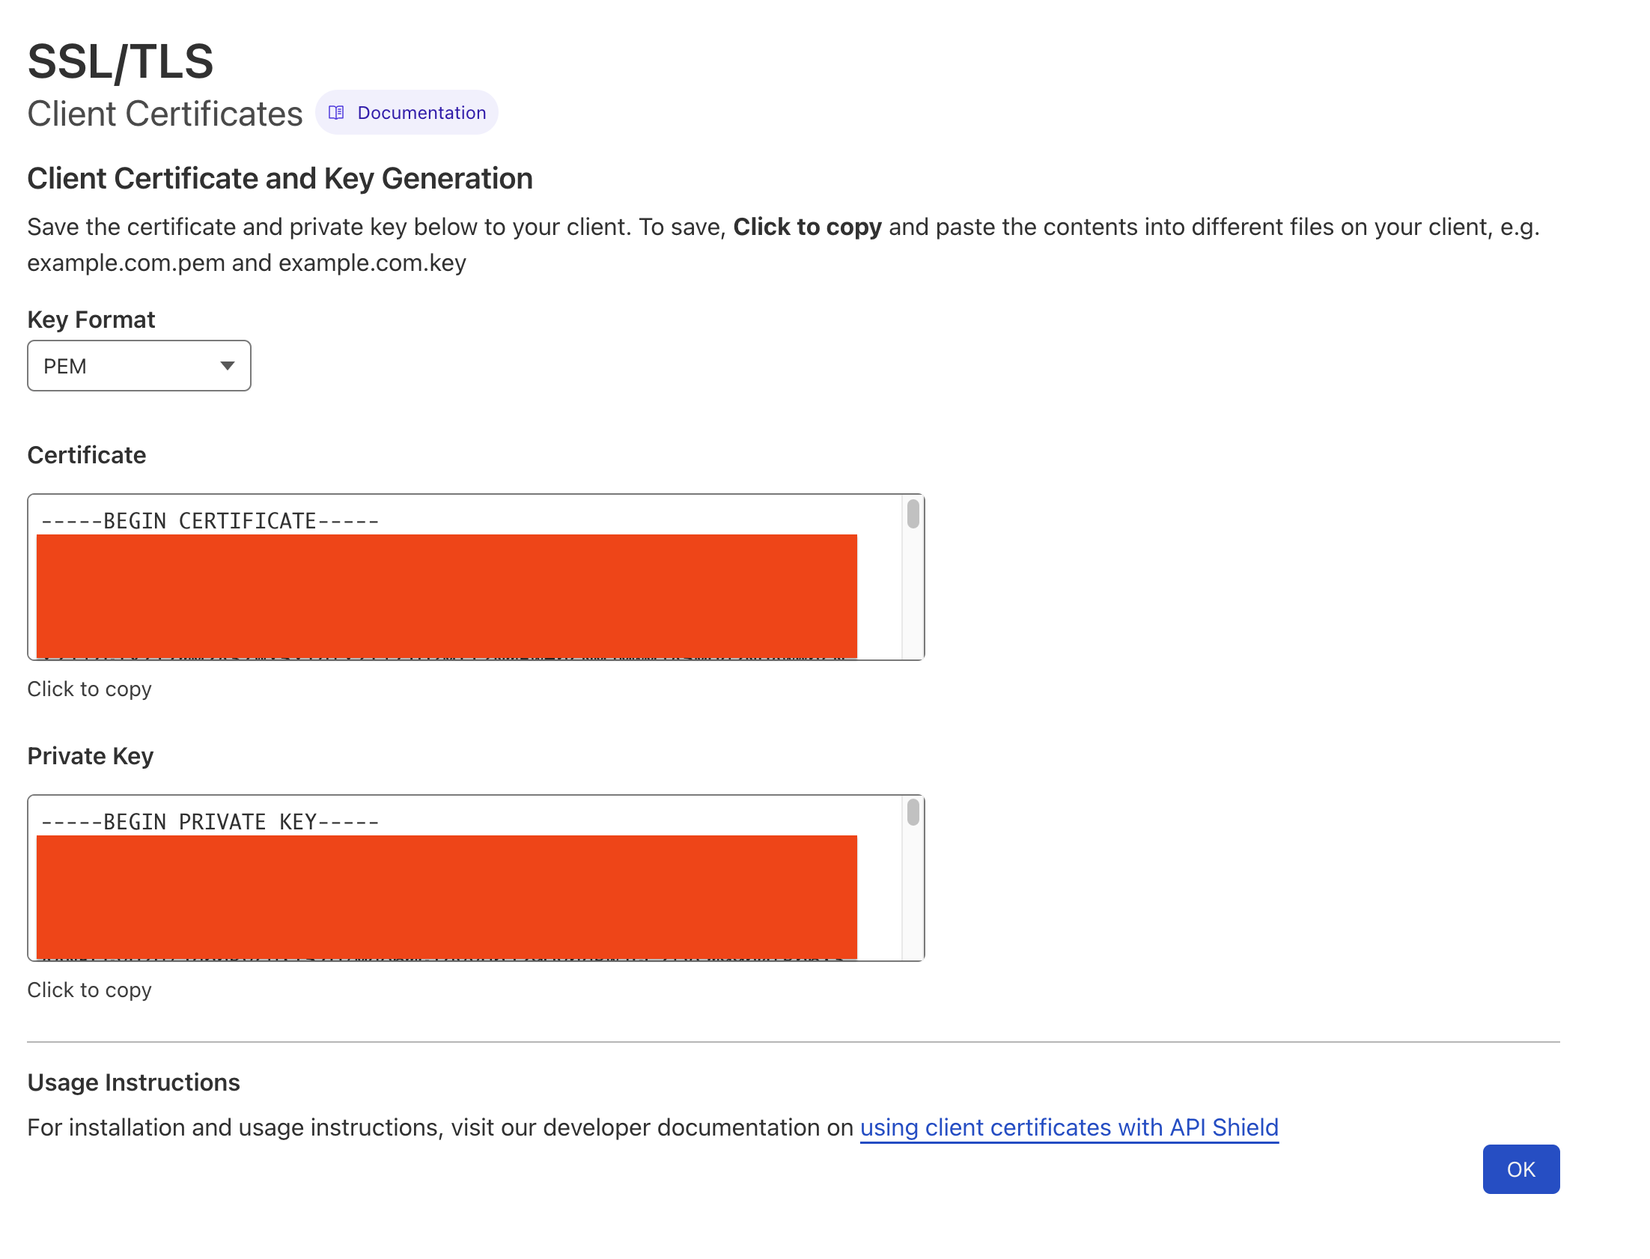This screenshot has width=1650, height=1259.
Task: Click the SSL/TLS page heading
Action: [120, 62]
